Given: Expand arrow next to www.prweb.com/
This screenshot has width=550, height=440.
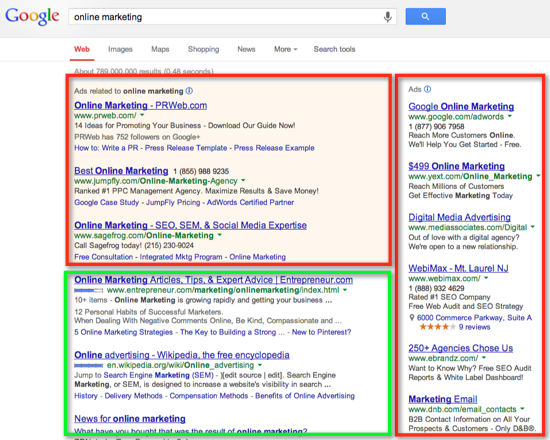Looking at the screenshot, I should (x=142, y=115).
